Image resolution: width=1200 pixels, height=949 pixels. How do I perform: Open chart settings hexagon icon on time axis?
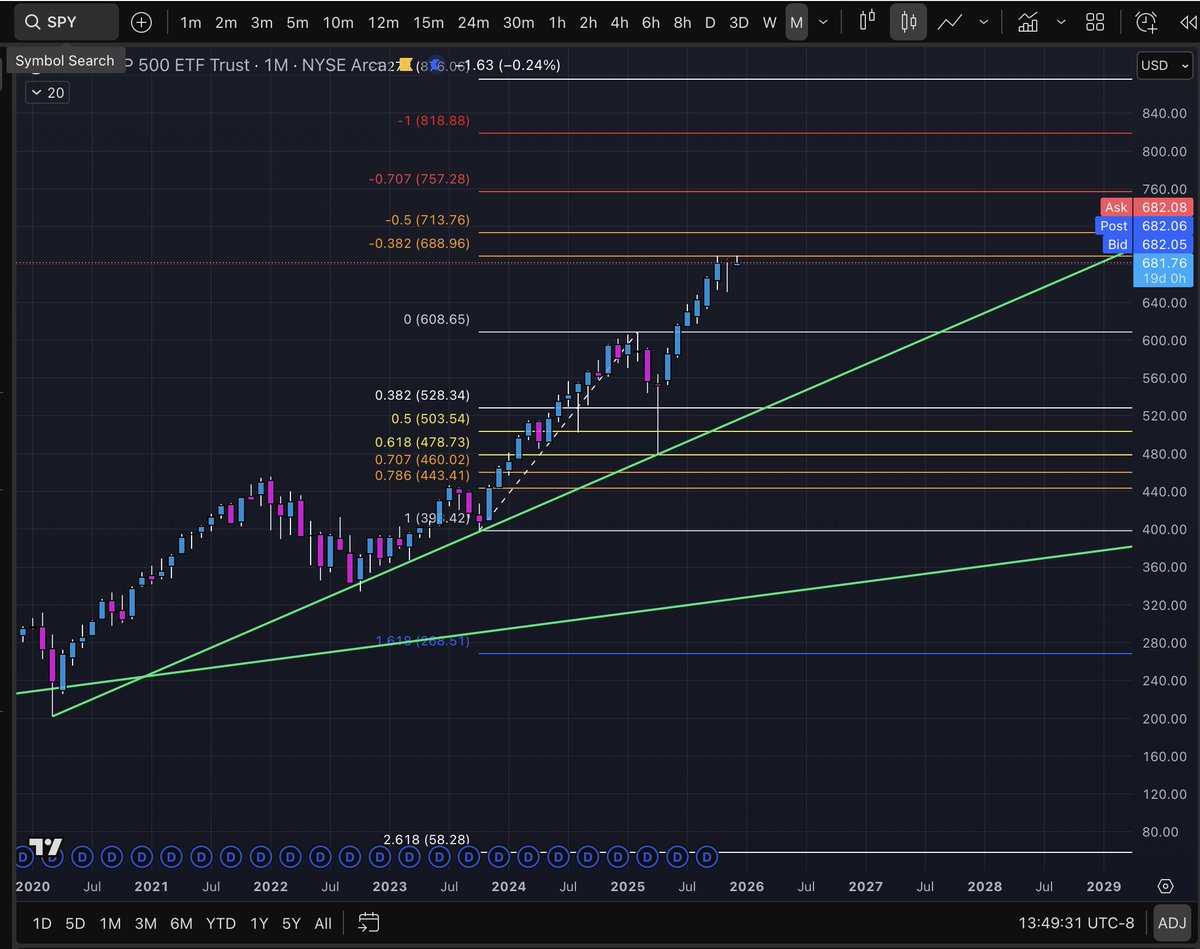tap(1166, 886)
